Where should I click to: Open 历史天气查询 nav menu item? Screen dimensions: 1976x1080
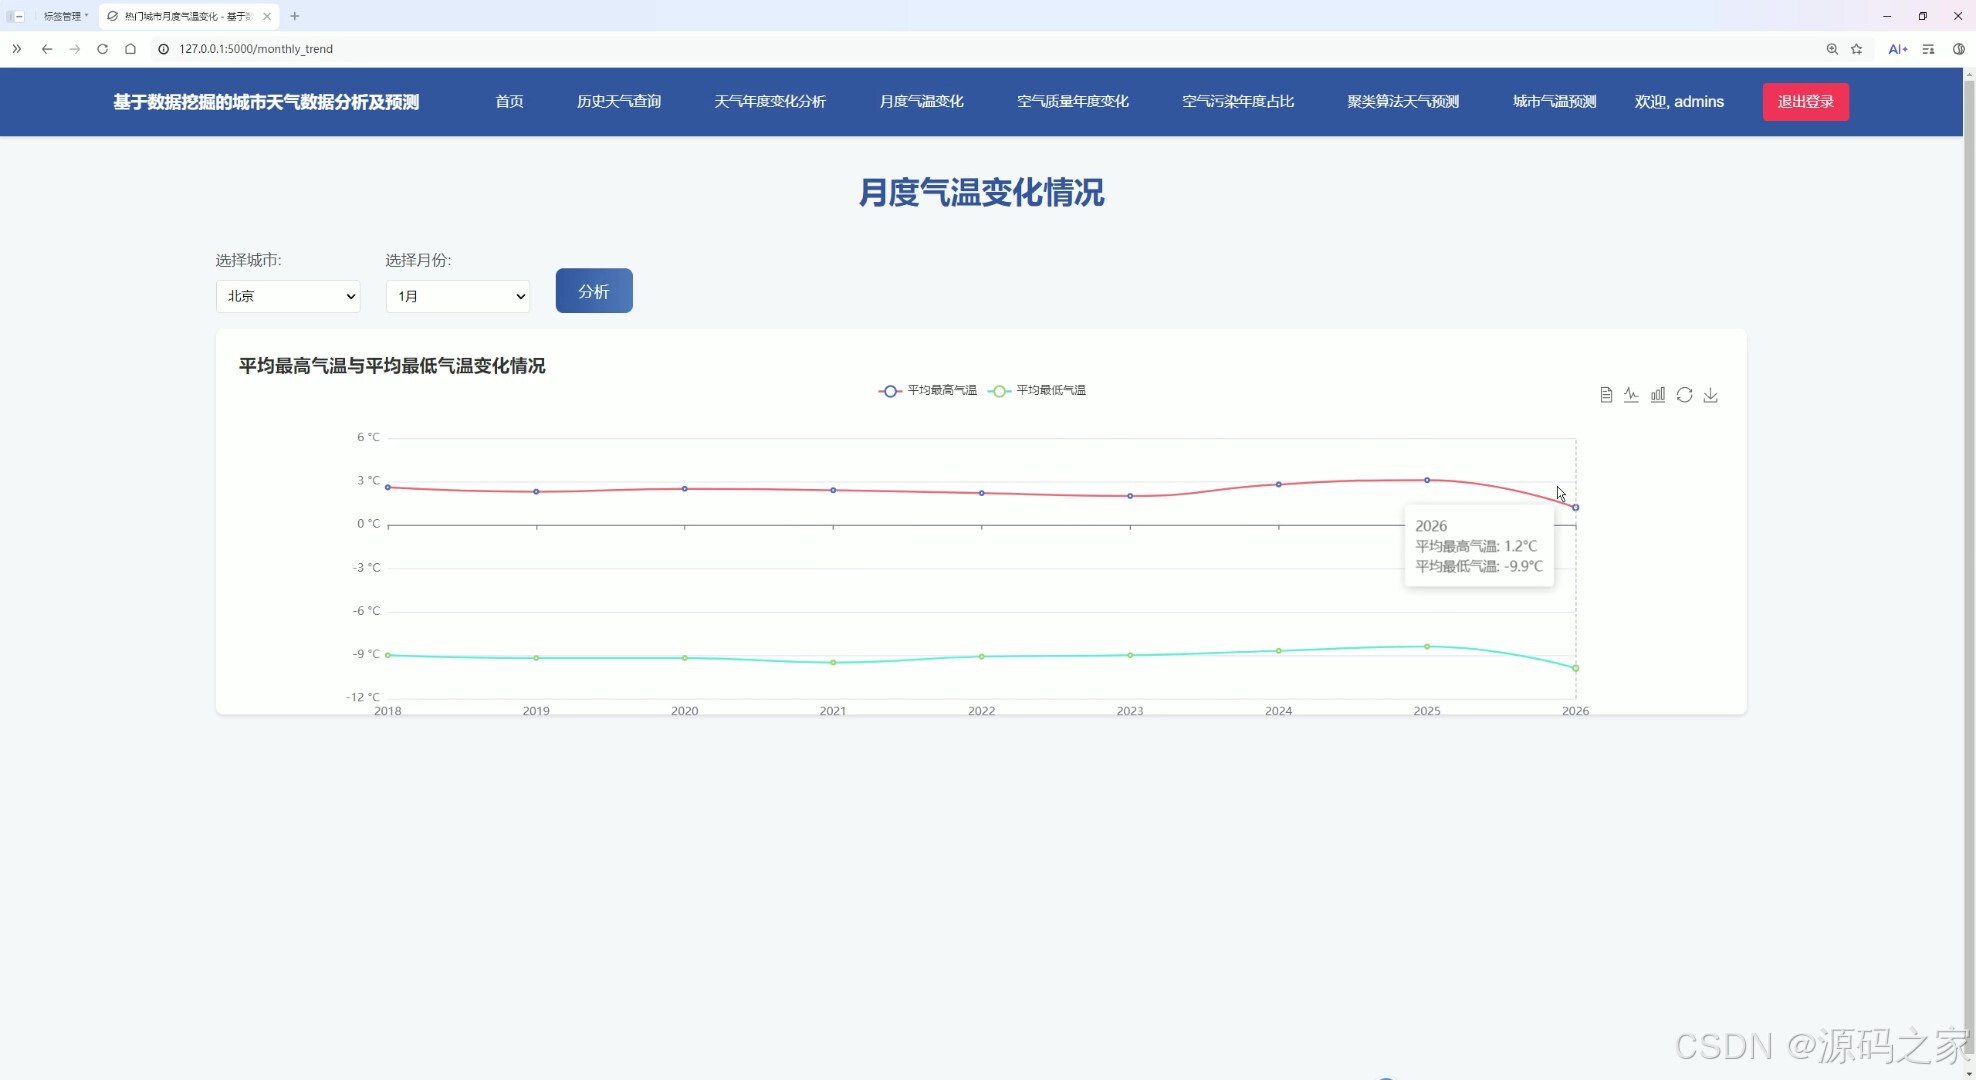click(618, 102)
